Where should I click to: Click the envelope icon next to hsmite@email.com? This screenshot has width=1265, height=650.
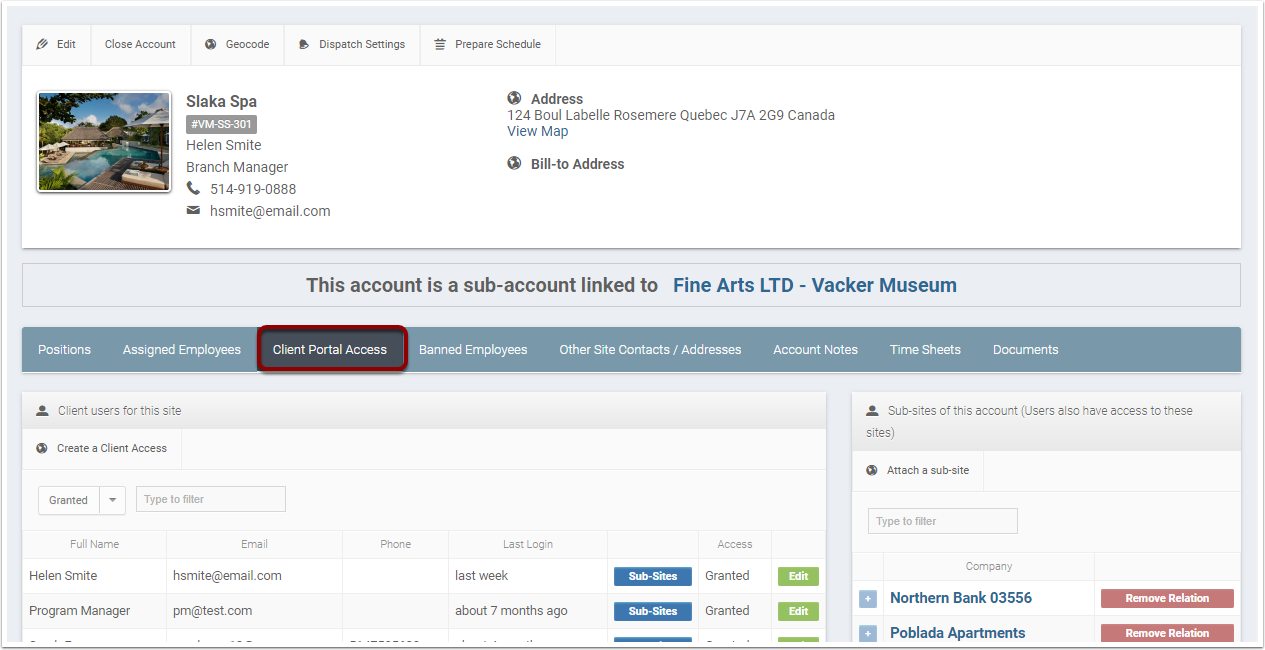pos(192,210)
